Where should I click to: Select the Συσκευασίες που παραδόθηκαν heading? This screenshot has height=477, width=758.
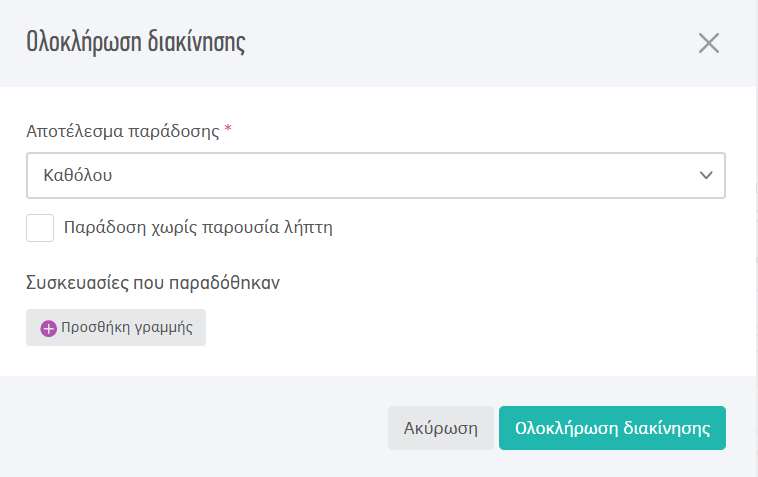pos(153,283)
